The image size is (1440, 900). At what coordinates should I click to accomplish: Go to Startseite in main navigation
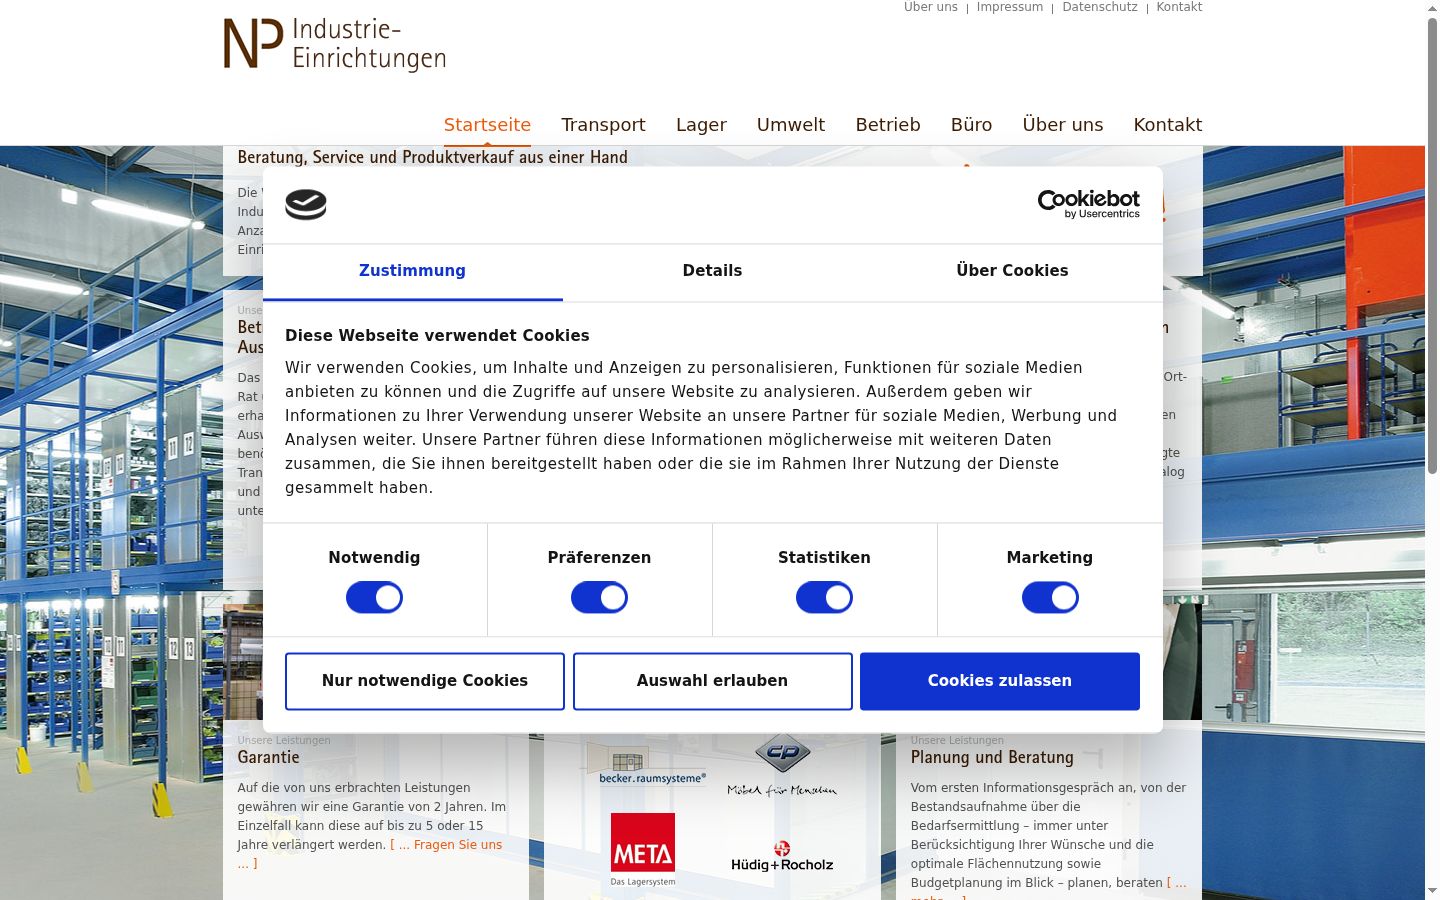click(487, 125)
